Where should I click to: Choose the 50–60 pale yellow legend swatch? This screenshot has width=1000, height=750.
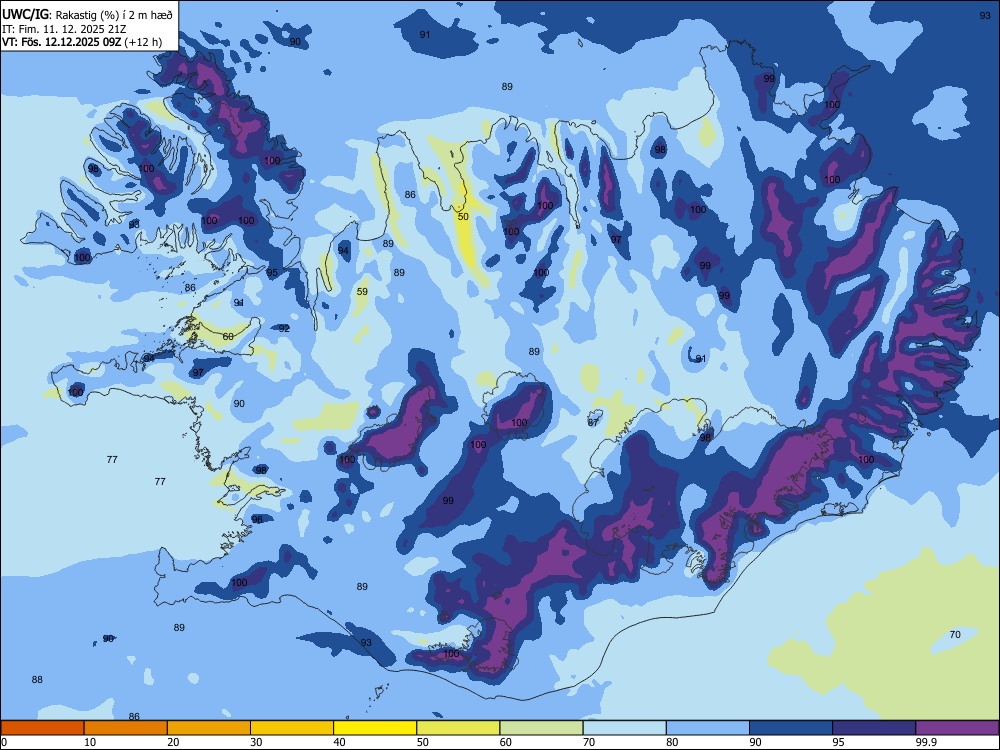(x=459, y=728)
